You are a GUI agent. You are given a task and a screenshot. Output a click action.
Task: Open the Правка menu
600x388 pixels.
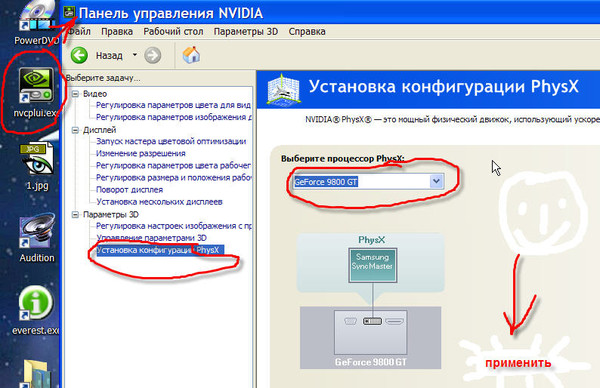117,31
